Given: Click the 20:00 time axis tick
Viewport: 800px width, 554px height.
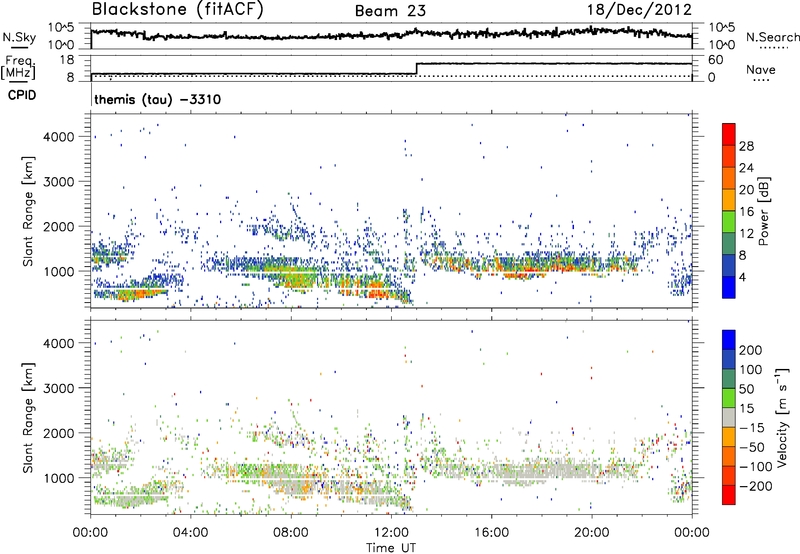Looking at the screenshot, I should (592, 533).
